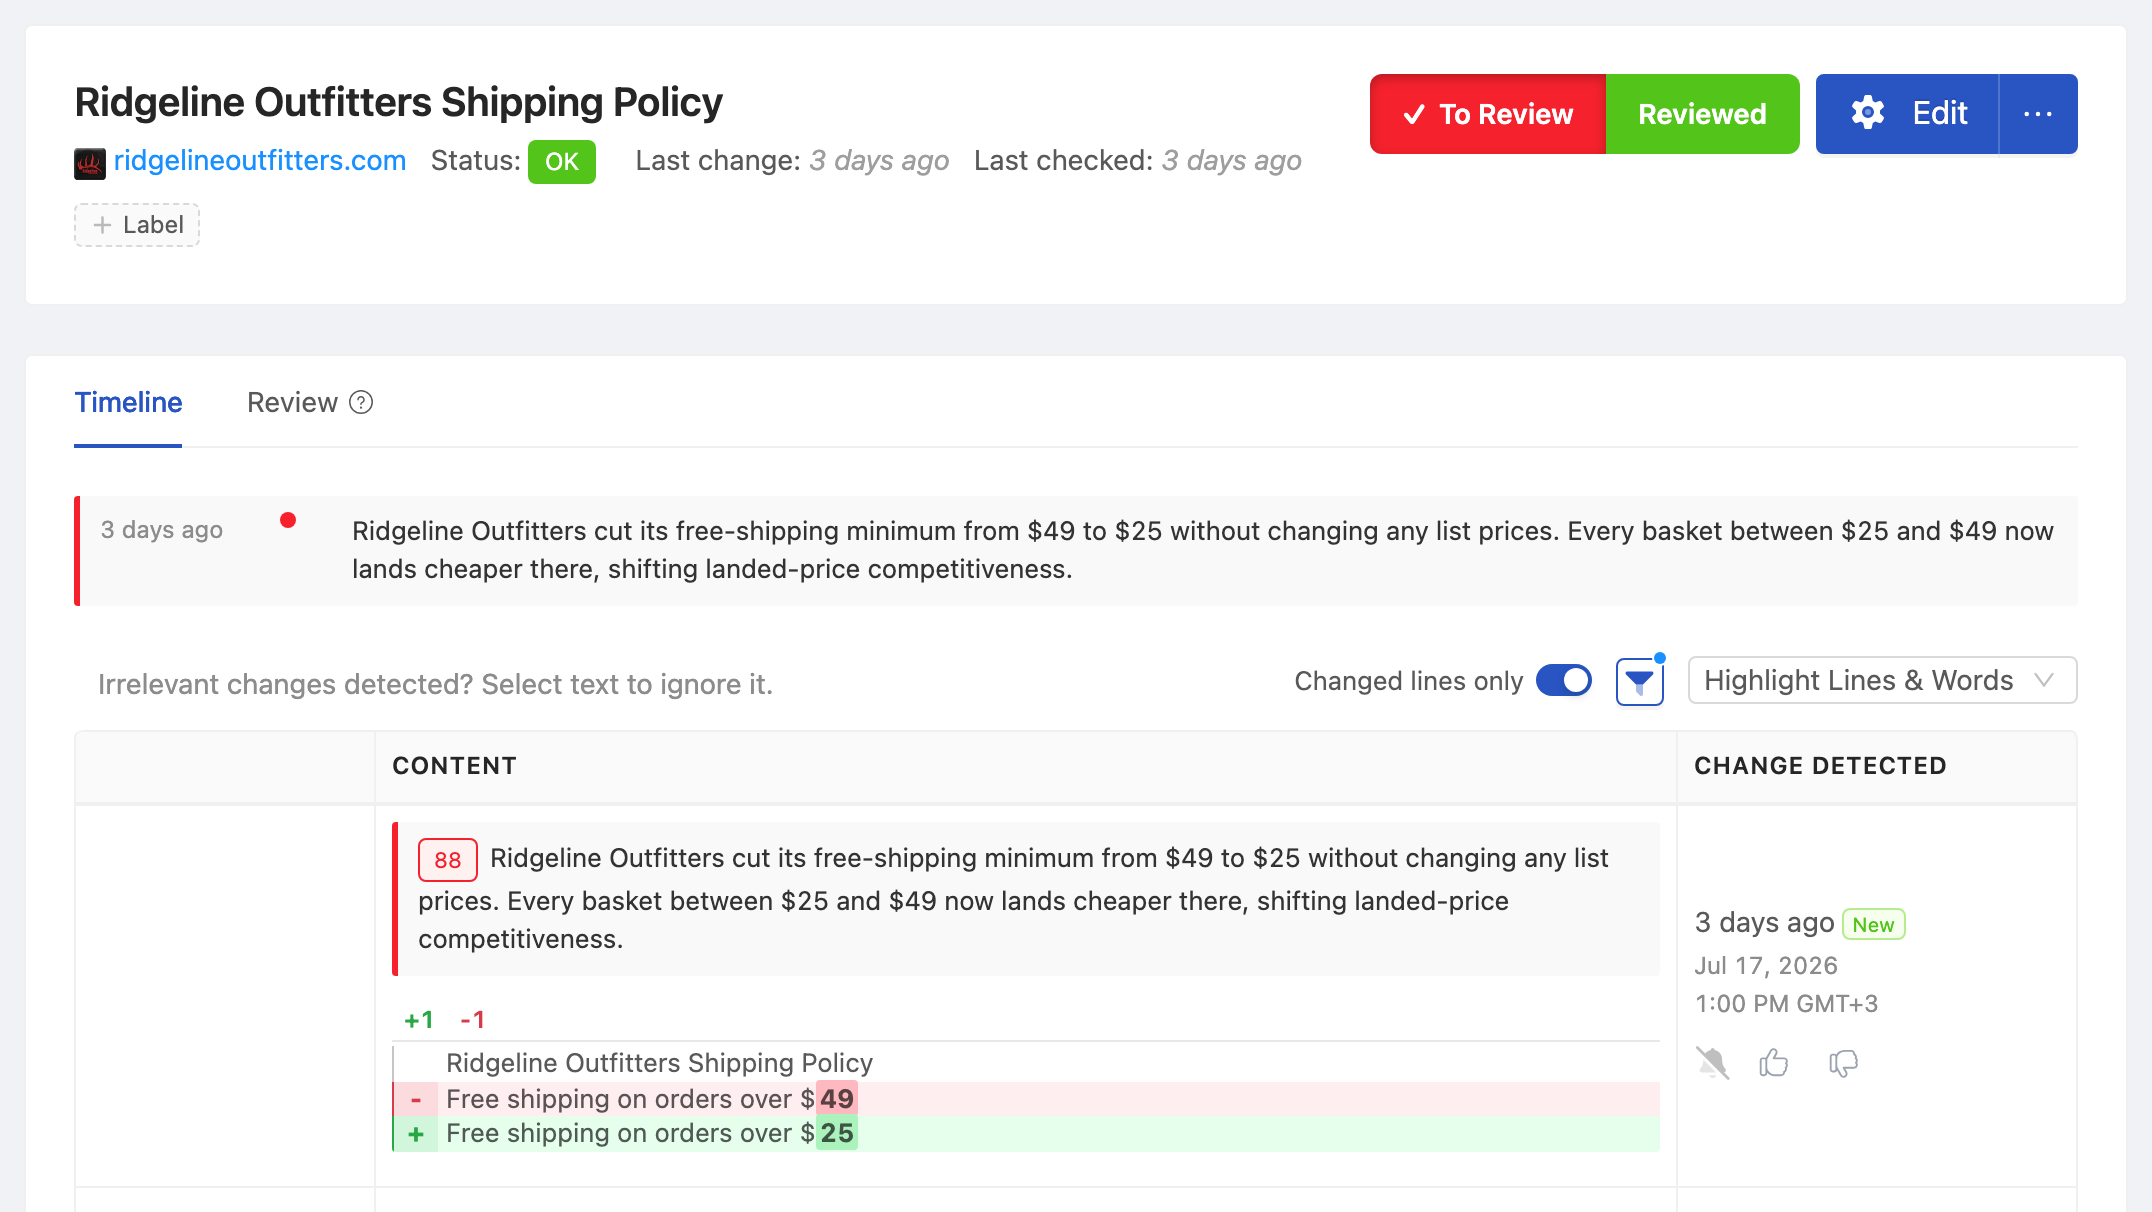2152x1212 pixels.
Task: Select the removed line 'orders over $49'
Action: point(1026,1099)
